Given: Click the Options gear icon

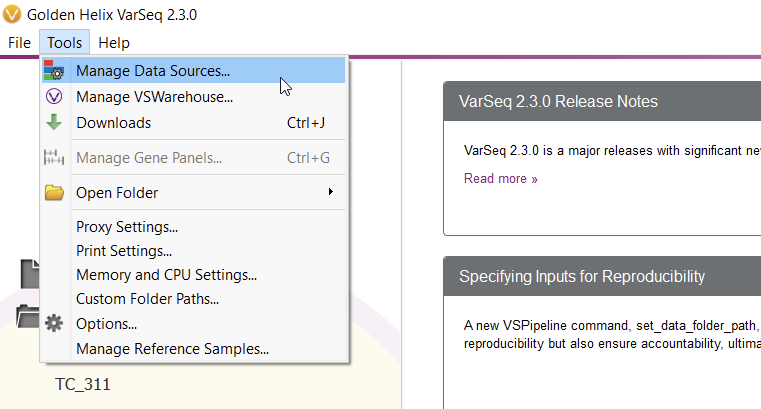Looking at the screenshot, I should pos(54,323).
